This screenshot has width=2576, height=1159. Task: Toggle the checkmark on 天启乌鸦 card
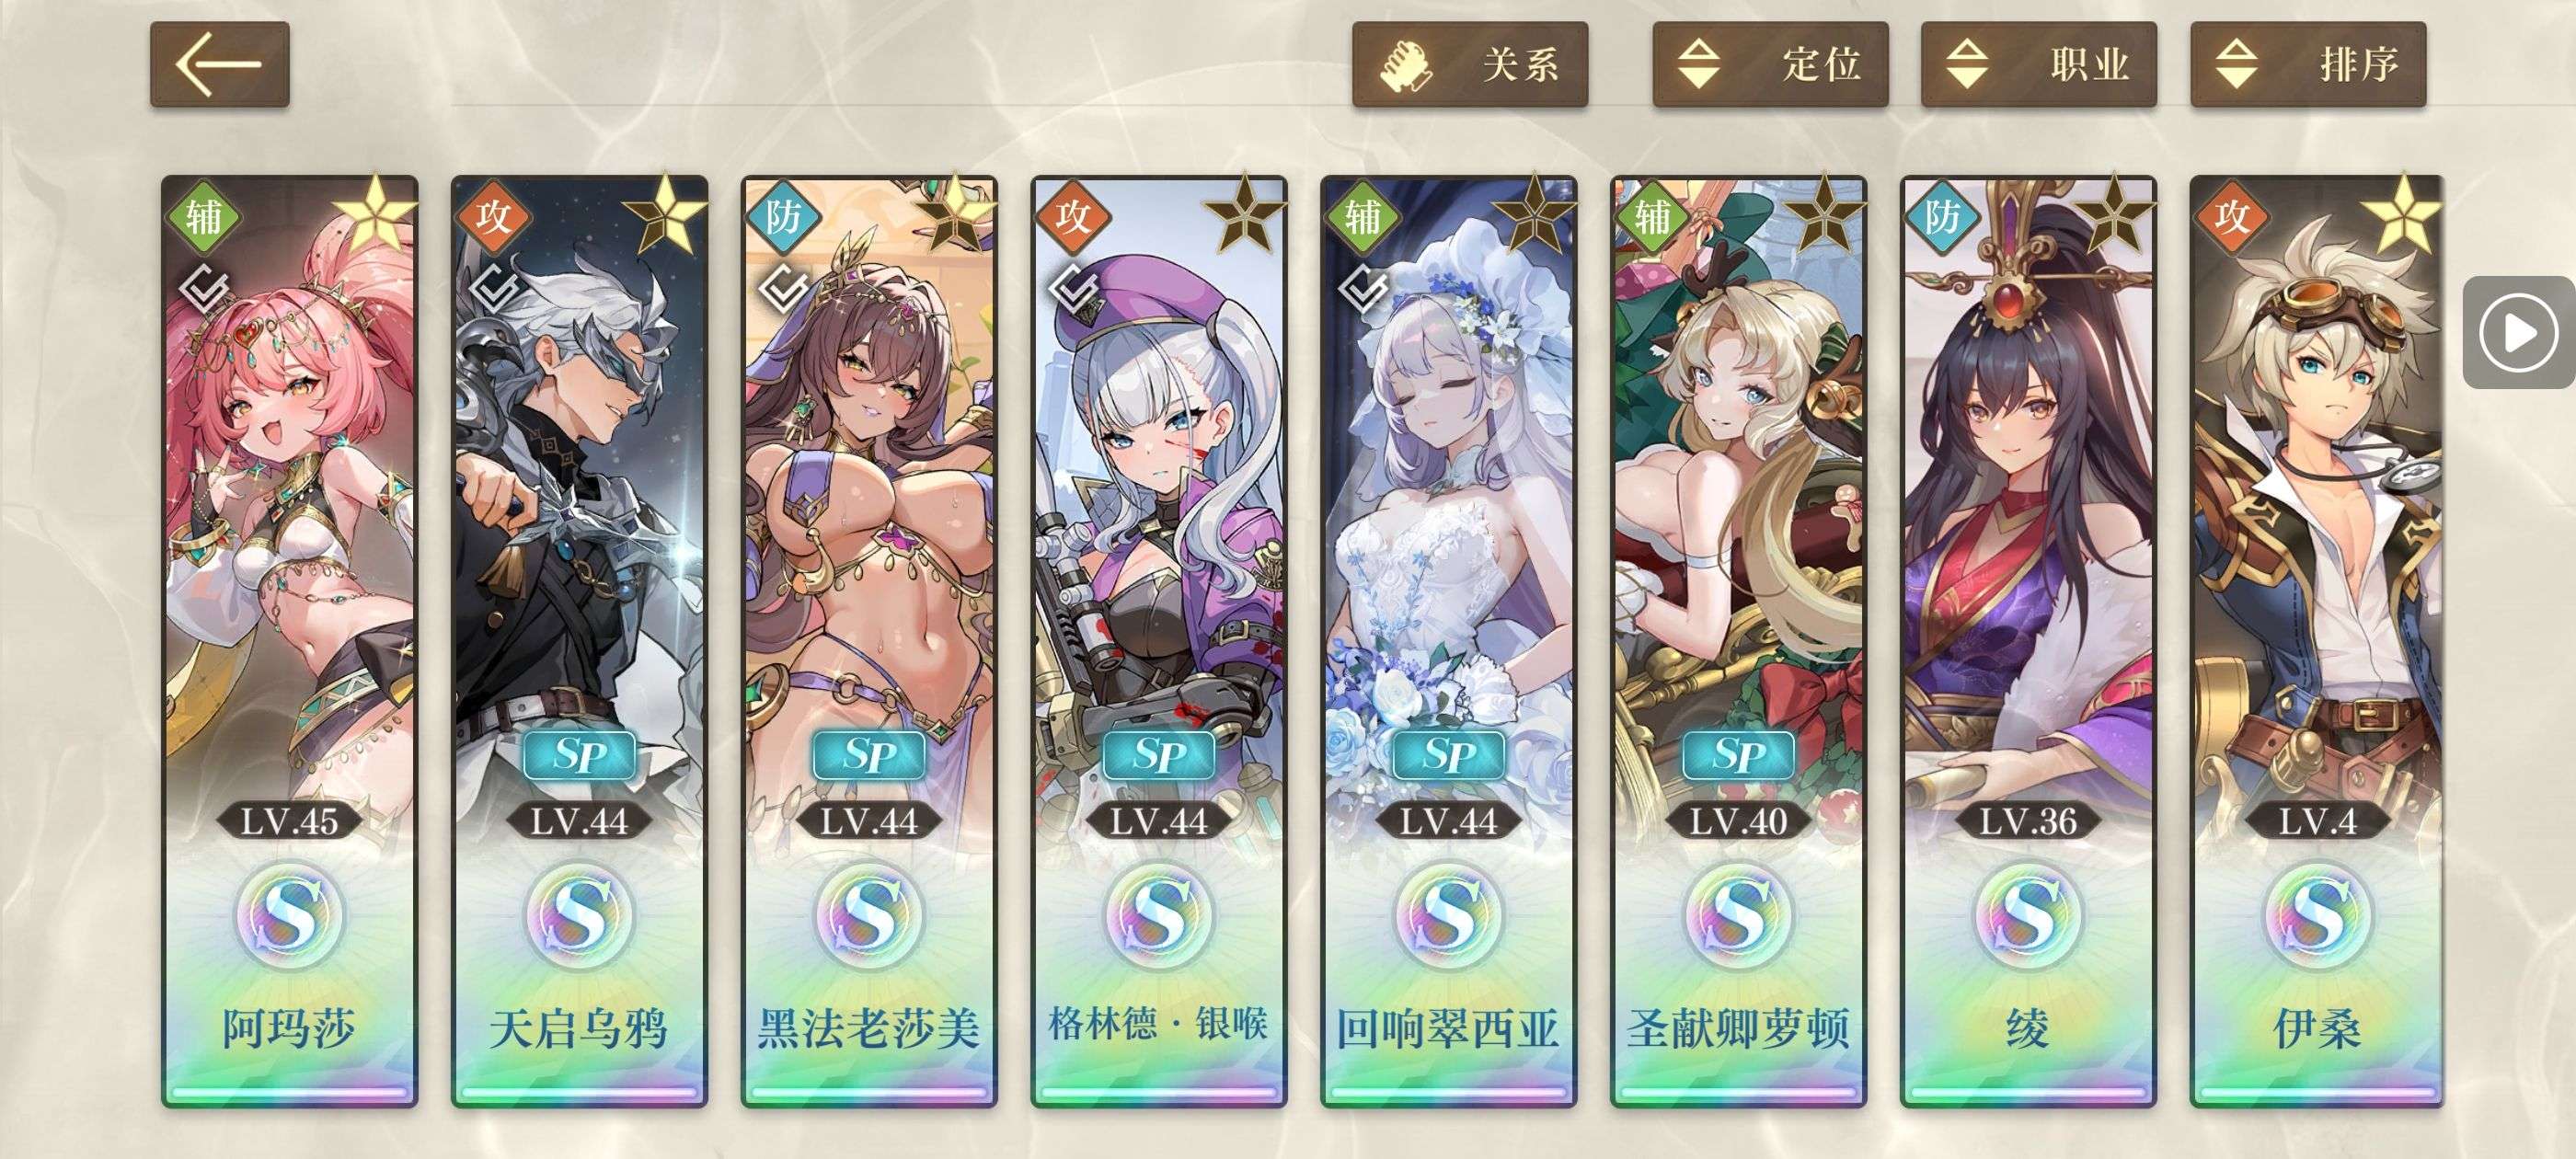point(494,290)
